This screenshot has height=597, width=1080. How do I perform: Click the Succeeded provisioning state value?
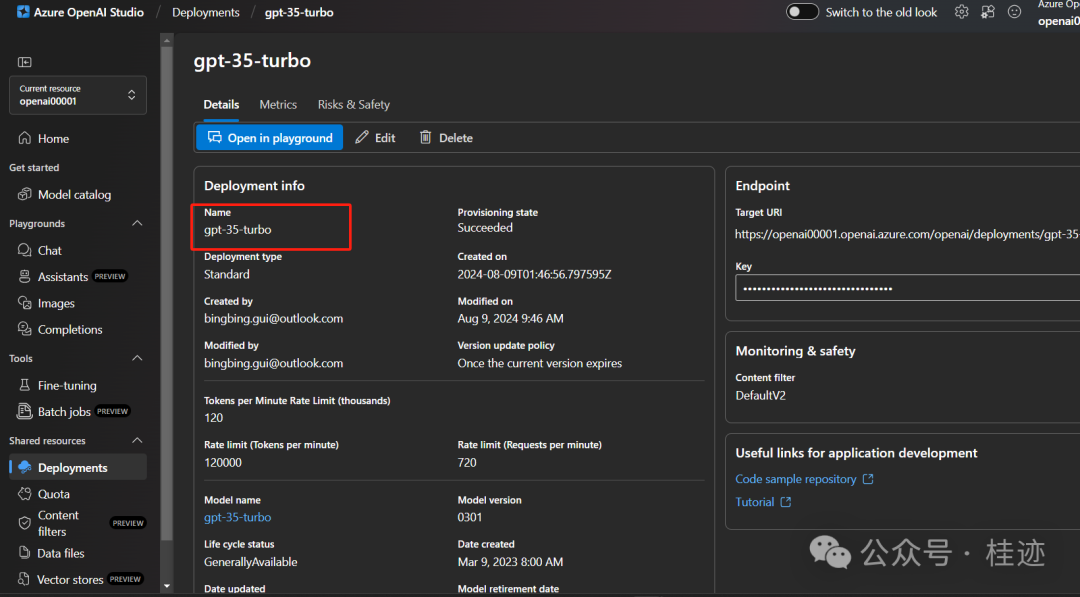click(x=485, y=227)
